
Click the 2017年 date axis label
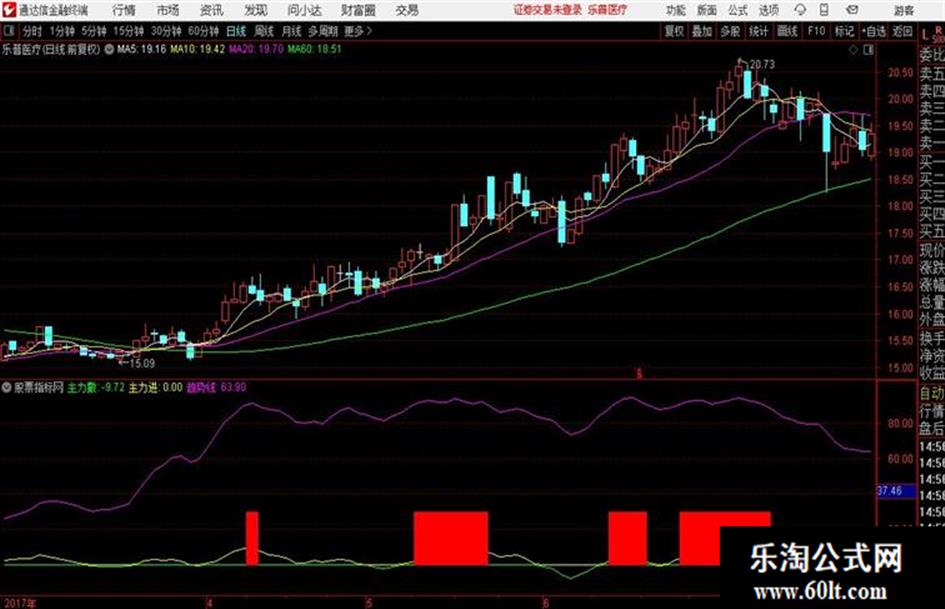tap(20, 603)
